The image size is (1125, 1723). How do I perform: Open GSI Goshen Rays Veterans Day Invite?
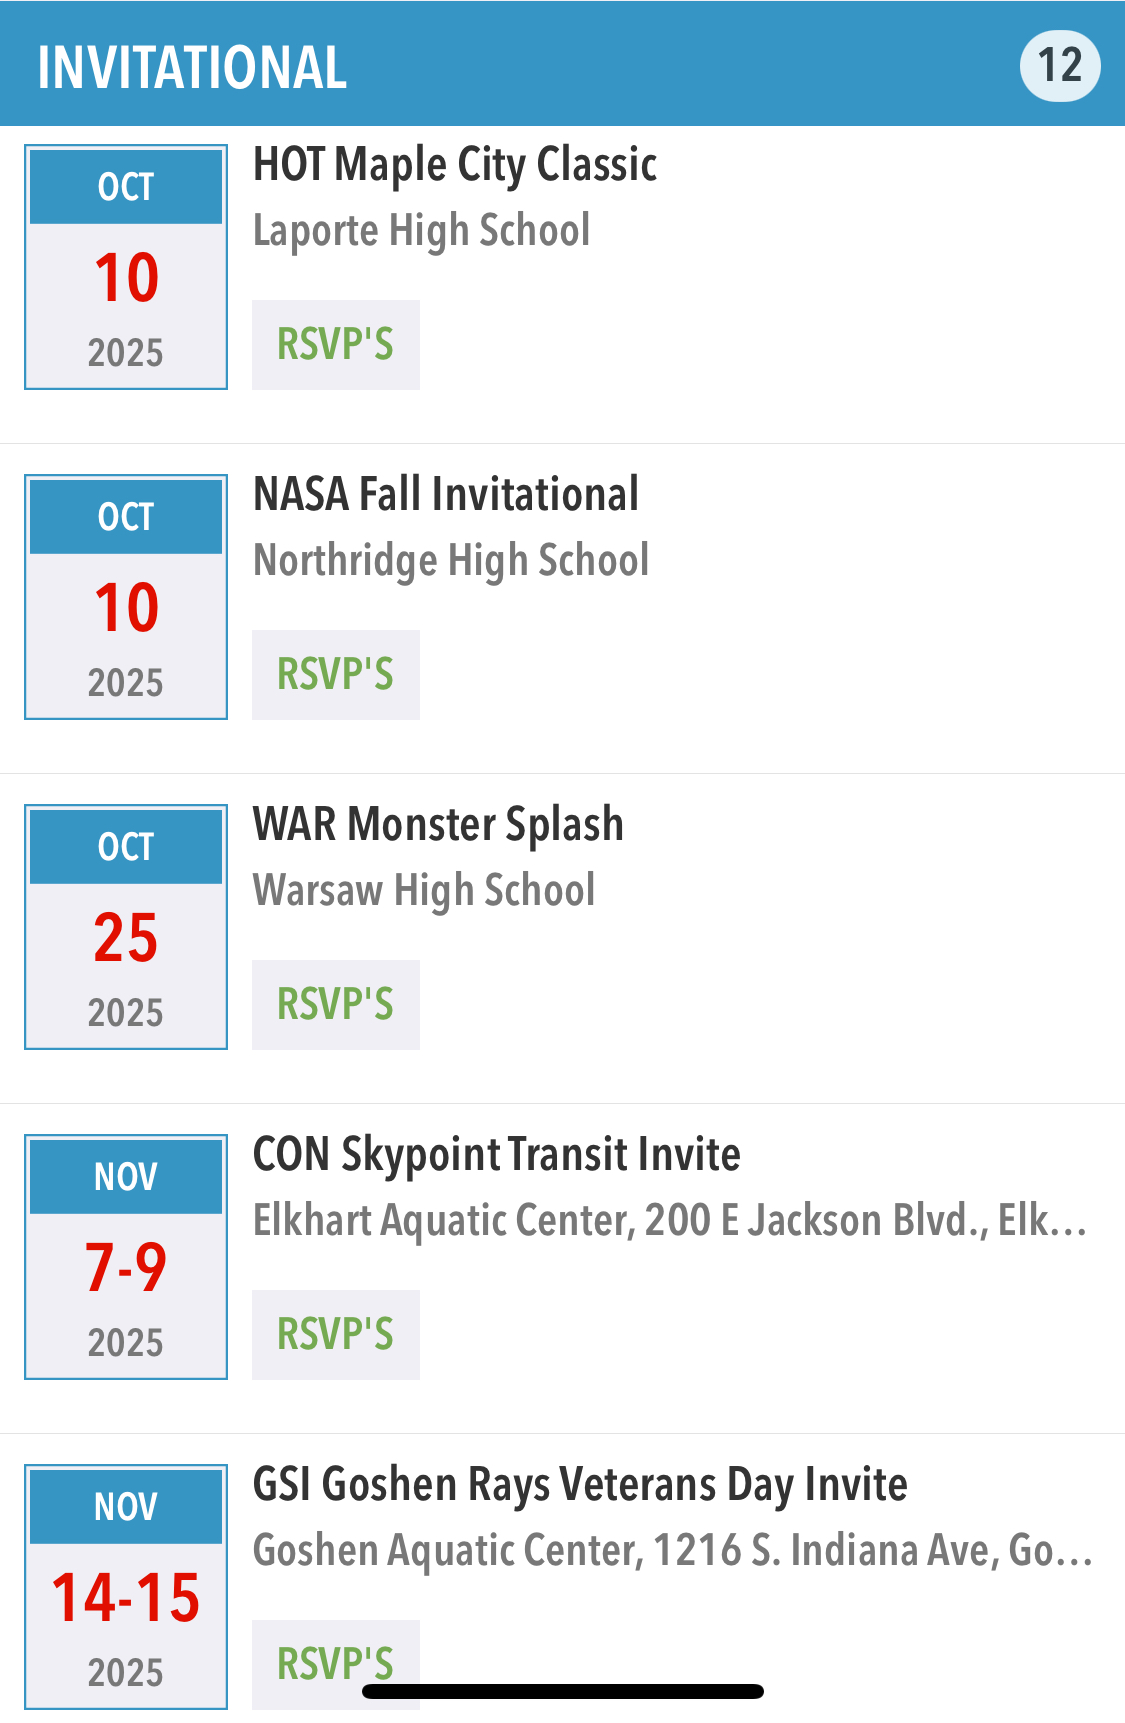pyautogui.click(x=580, y=1485)
